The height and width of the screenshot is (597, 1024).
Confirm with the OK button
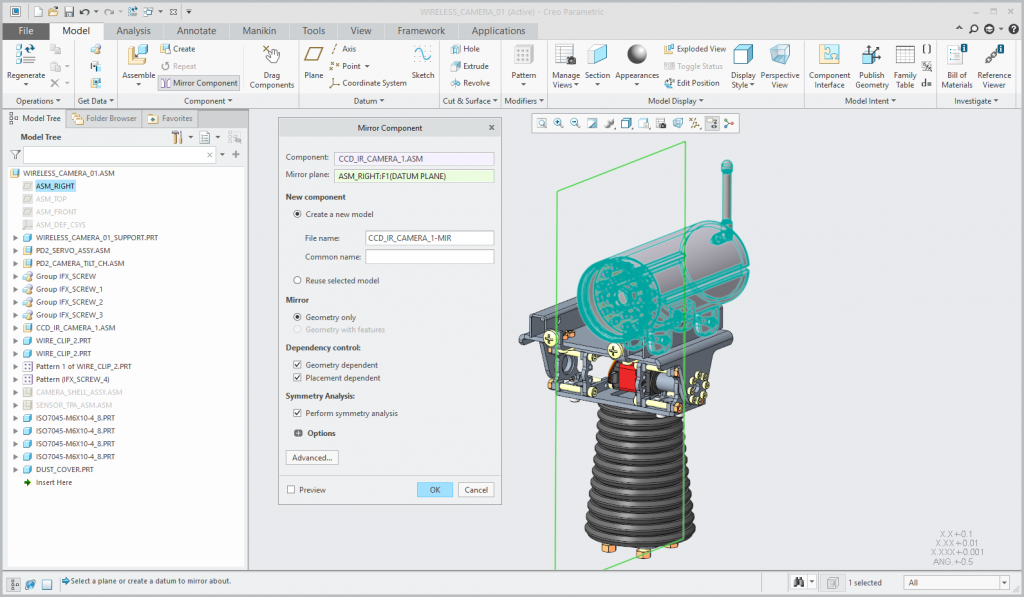(x=435, y=490)
